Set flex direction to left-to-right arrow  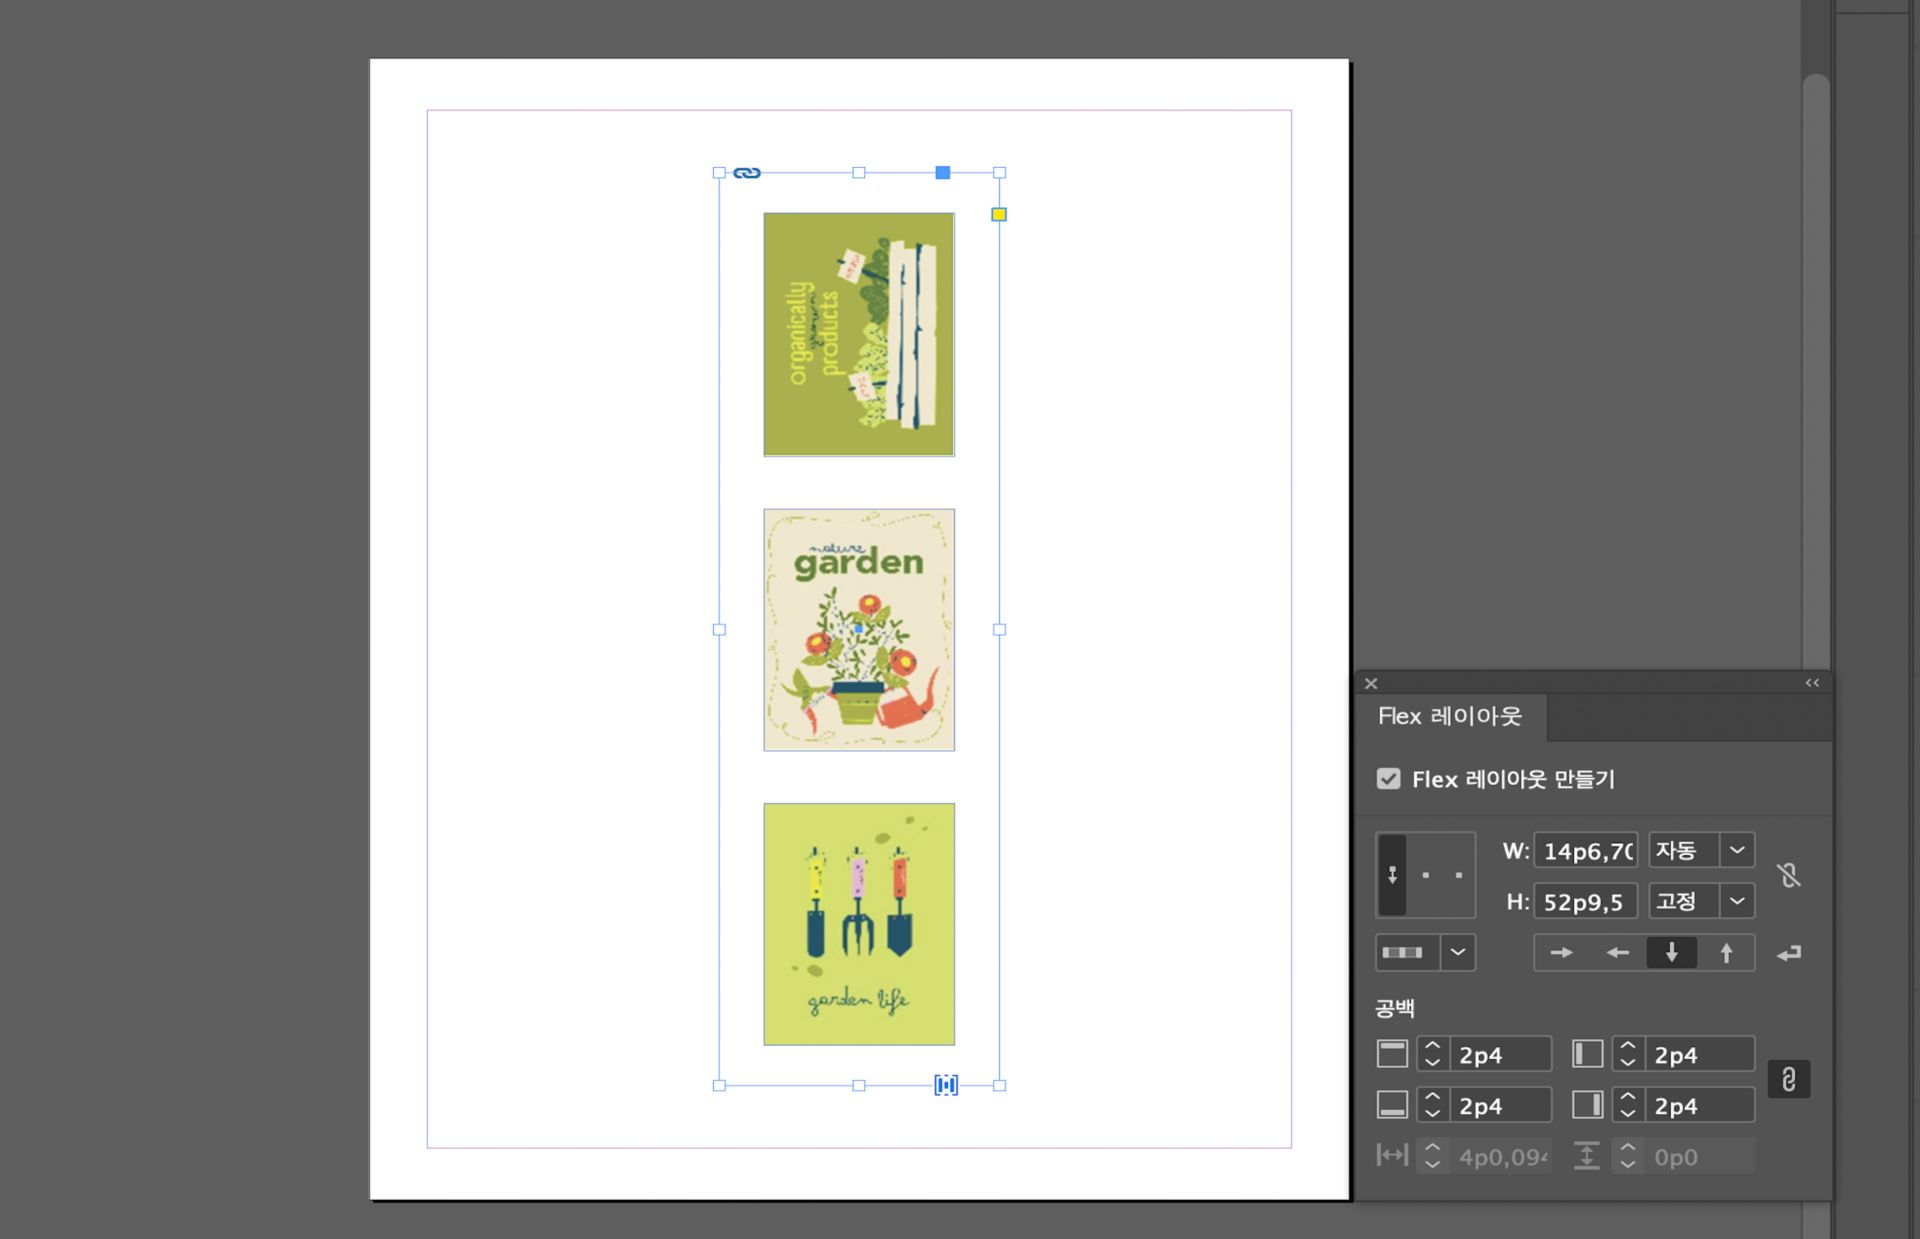coord(1561,953)
